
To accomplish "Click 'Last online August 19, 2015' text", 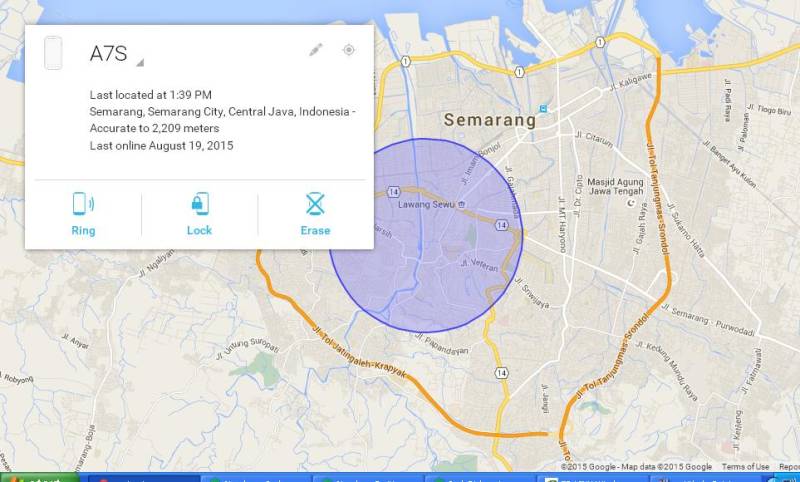I will (x=161, y=145).
